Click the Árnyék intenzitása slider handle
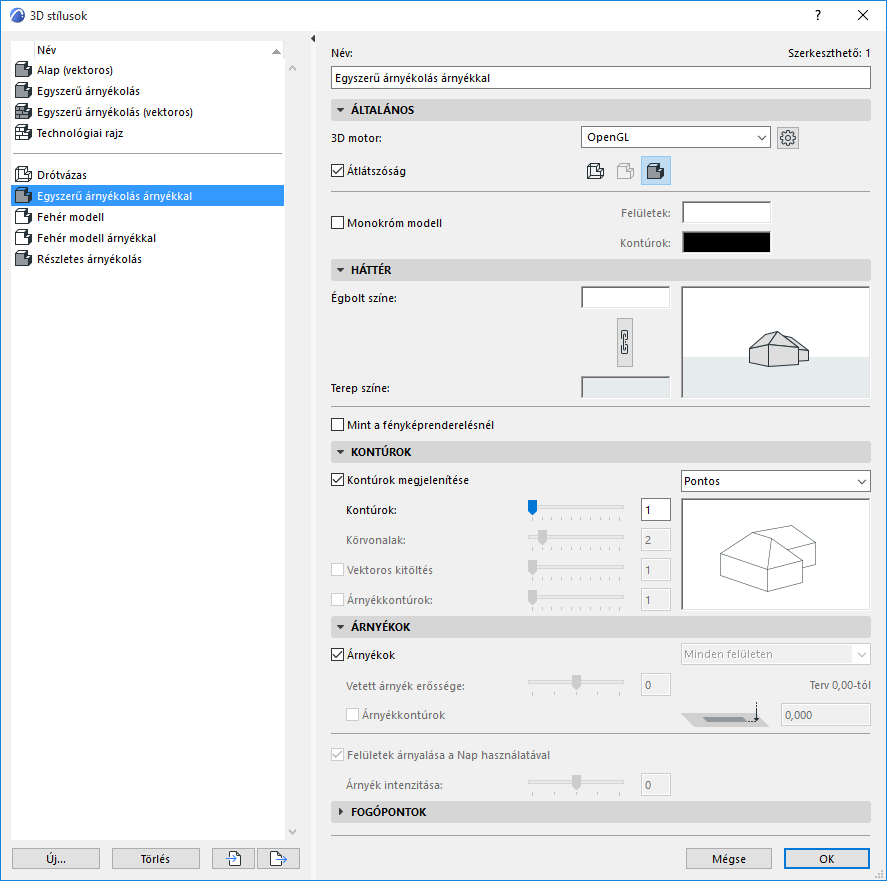This screenshot has width=887, height=881. (x=576, y=782)
